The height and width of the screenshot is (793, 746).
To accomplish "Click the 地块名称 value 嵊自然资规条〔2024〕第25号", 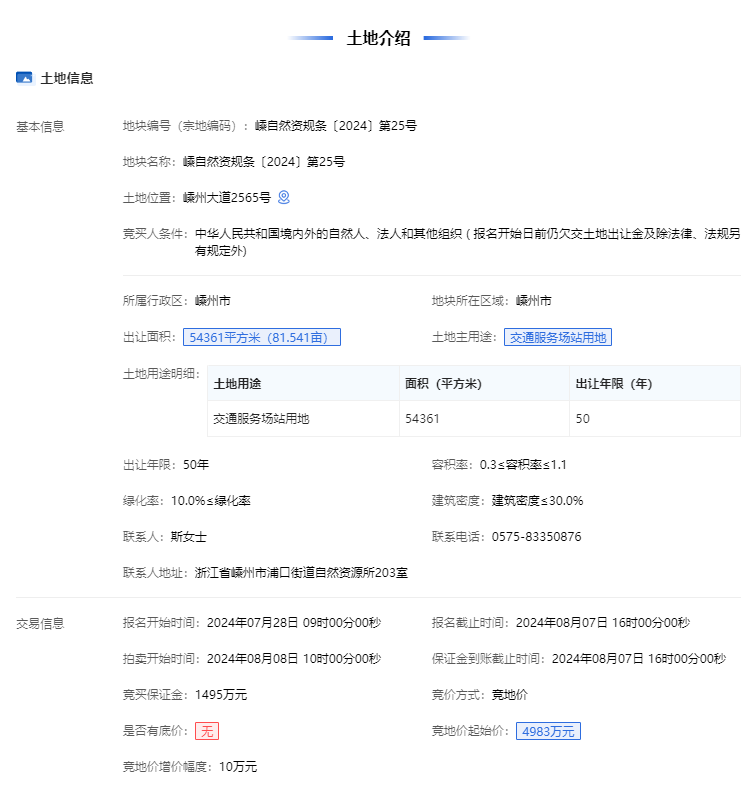I will (x=264, y=162).
